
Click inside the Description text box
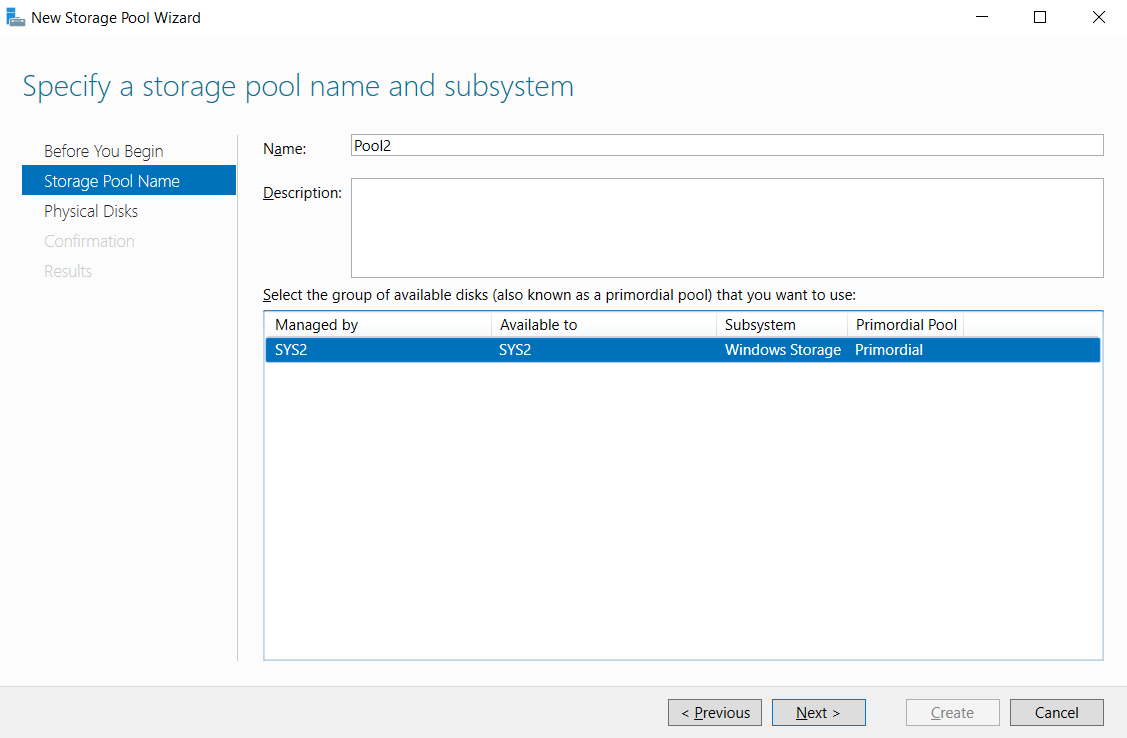pos(727,228)
